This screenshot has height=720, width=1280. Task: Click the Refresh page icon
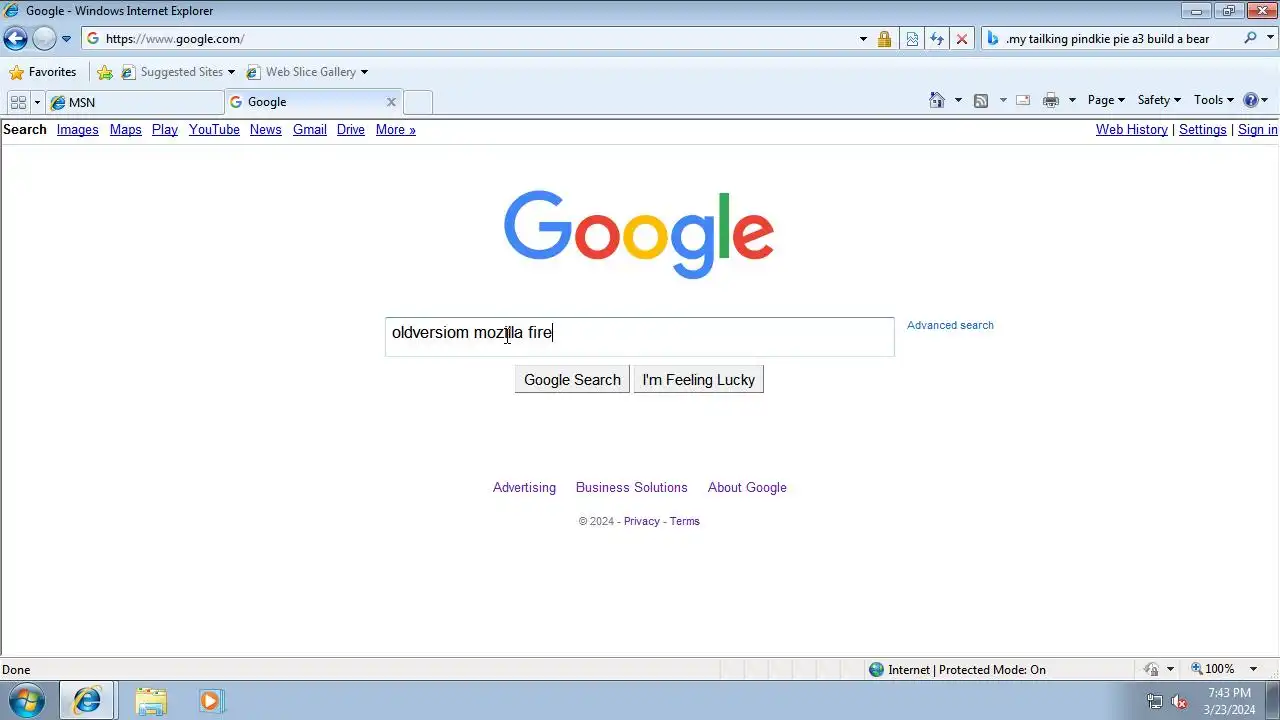(937, 39)
